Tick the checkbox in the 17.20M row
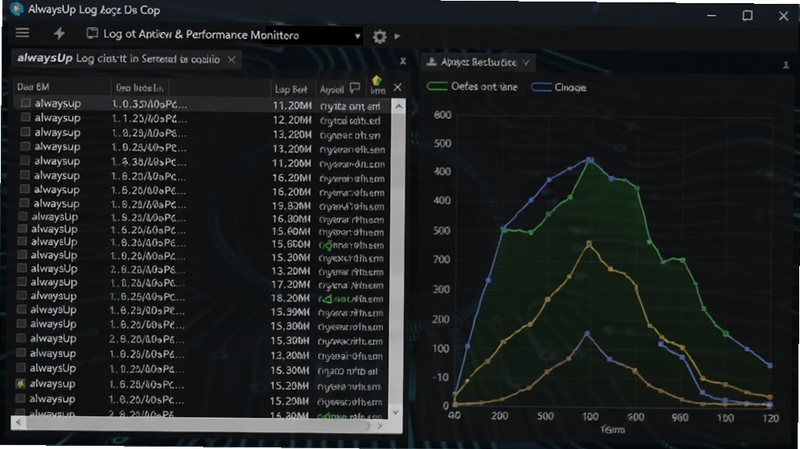 pos(21,282)
